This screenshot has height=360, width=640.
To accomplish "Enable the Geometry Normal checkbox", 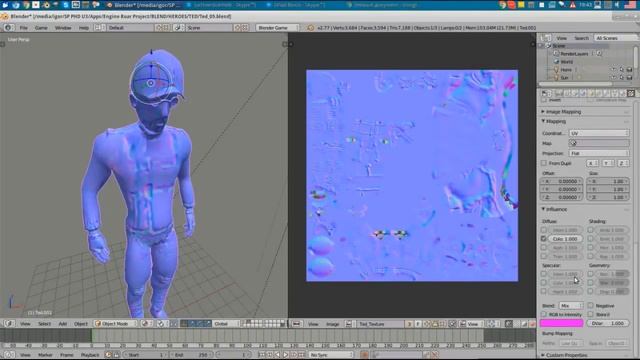I will pos(590,274).
